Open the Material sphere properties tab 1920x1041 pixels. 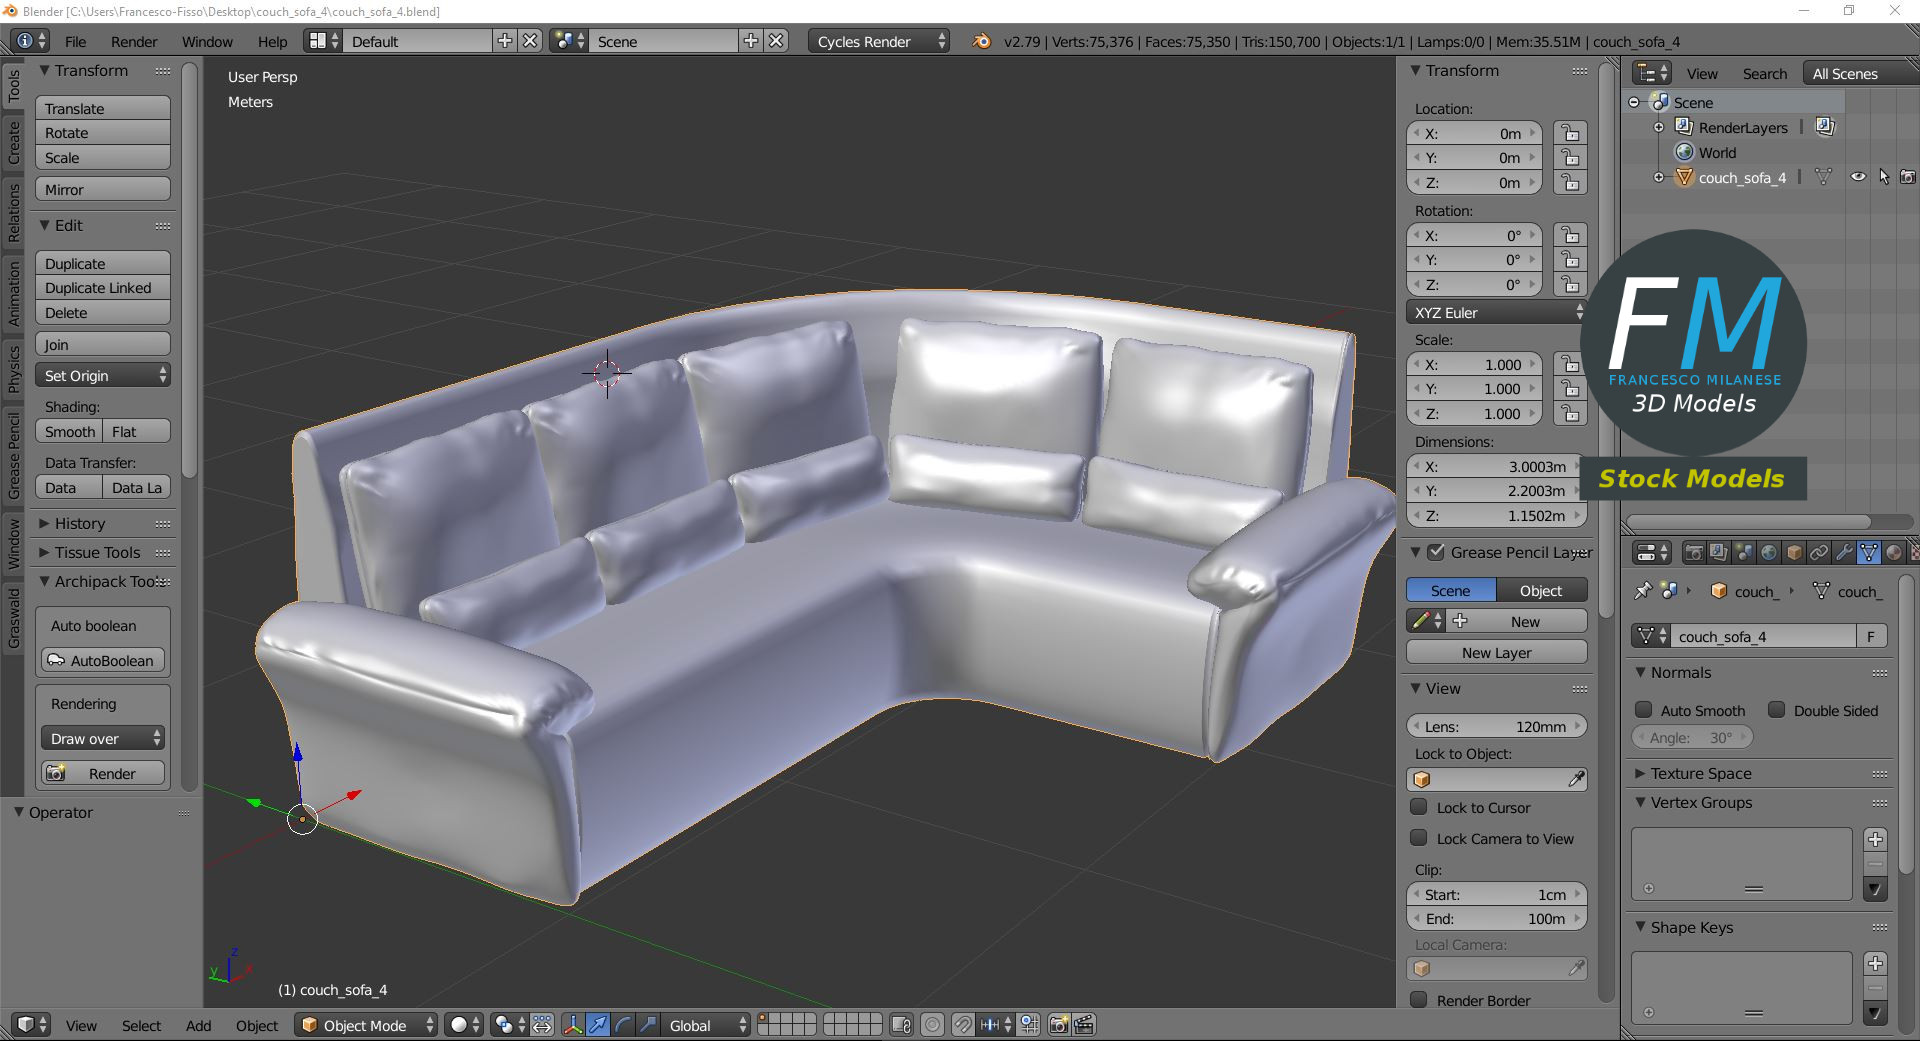(x=1894, y=553)
